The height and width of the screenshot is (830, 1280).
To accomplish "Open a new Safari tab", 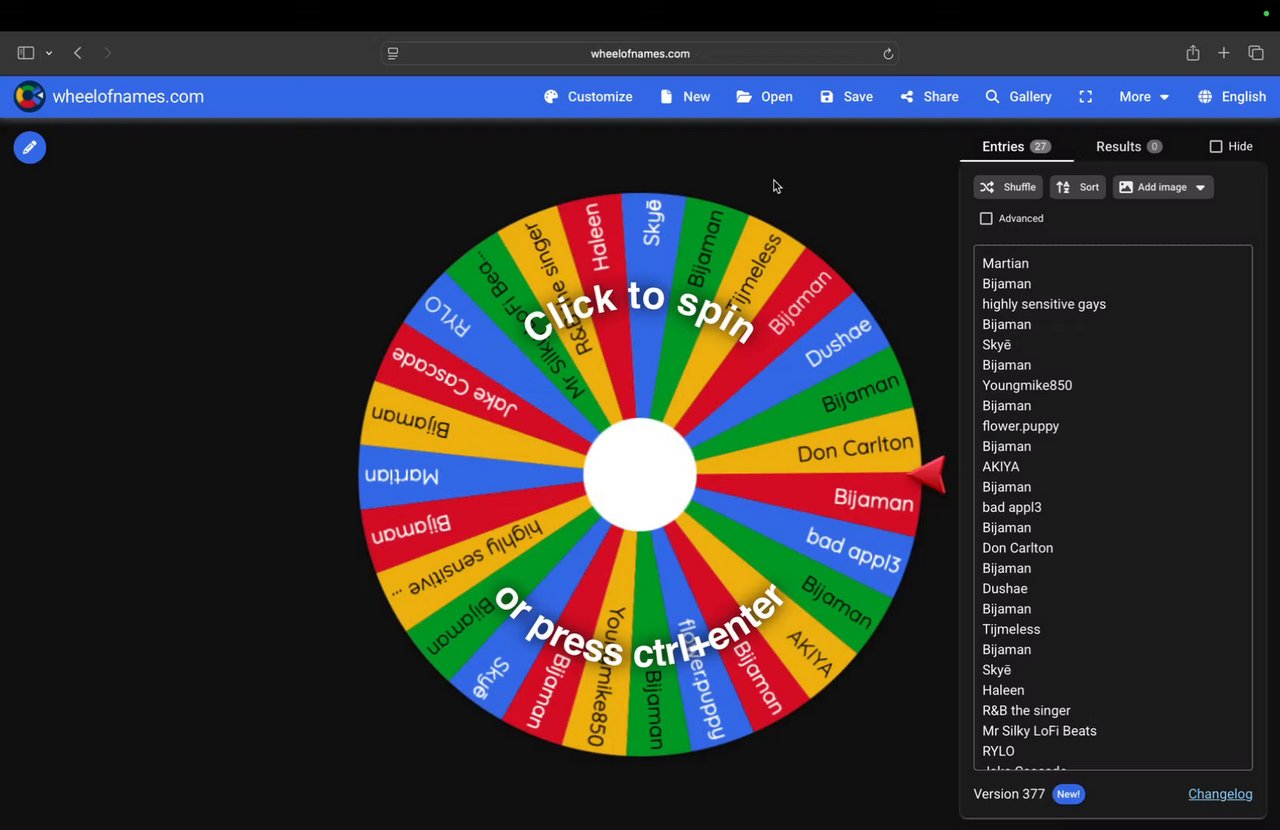I will click(1224, 53).
